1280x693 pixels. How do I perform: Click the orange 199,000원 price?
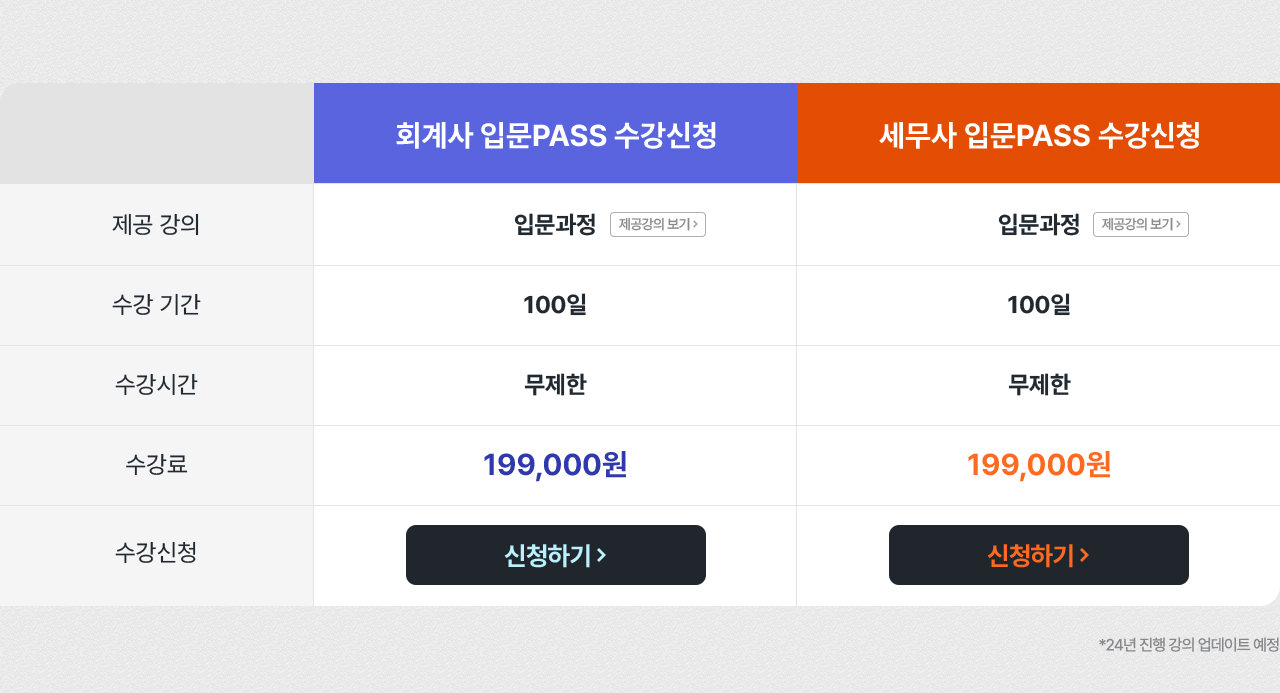point(1039,465)
